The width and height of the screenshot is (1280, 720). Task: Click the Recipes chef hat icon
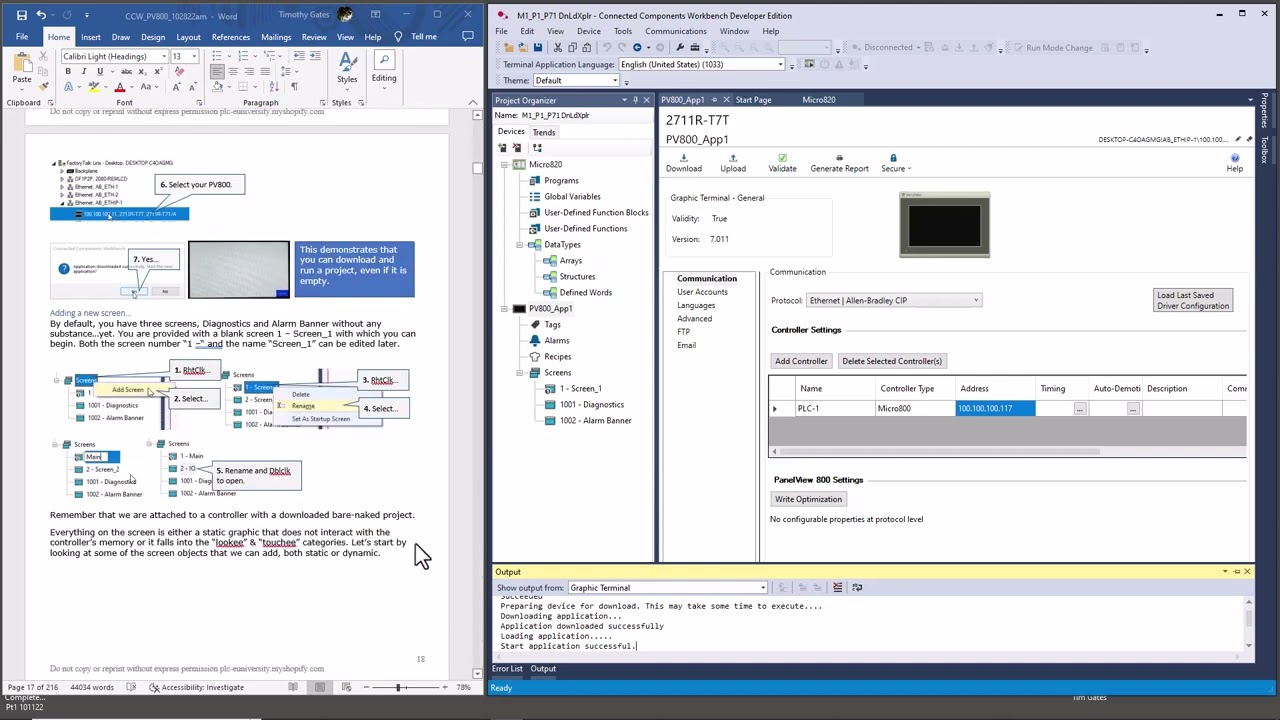[535, 356]
